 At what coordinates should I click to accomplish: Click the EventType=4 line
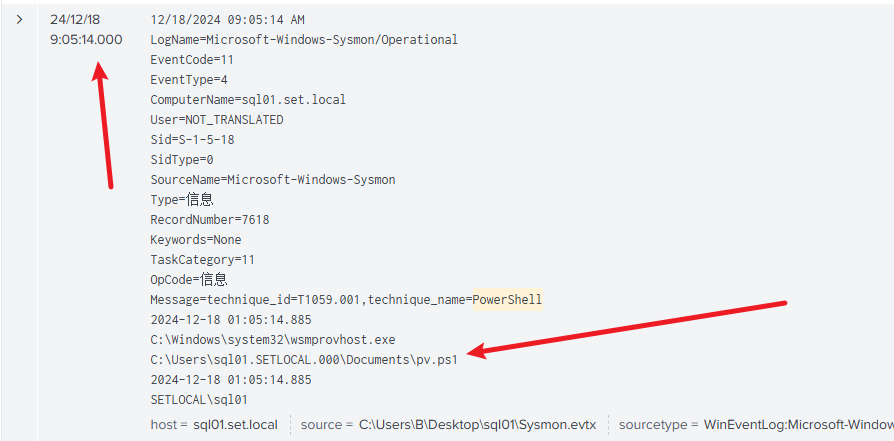(189, 80)
